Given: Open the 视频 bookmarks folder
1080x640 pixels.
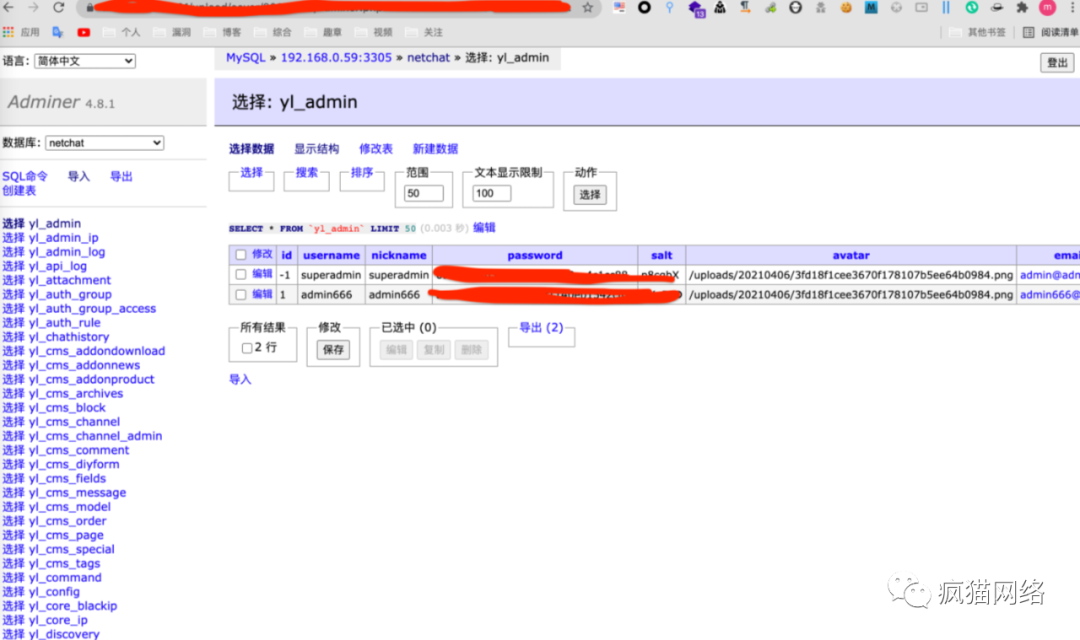Looking at the screenshot, I should pos(373,32).
